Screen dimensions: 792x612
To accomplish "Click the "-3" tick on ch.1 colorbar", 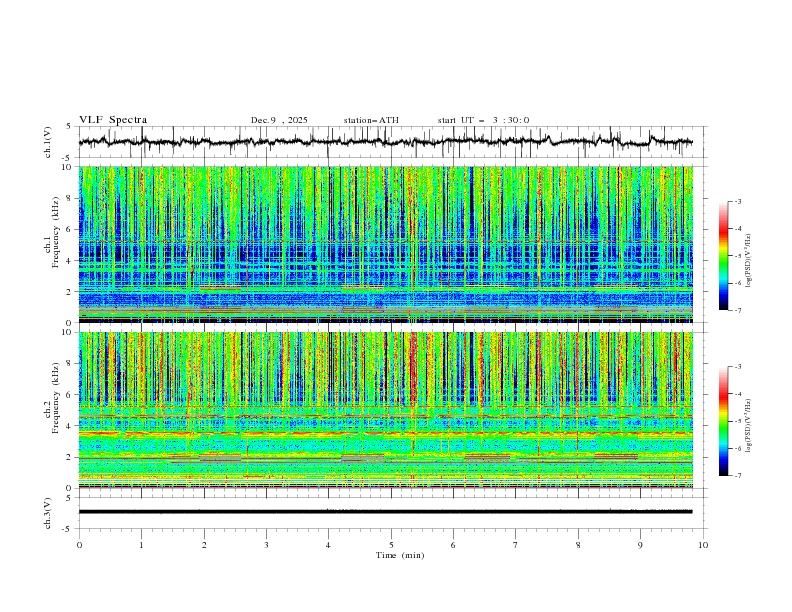I will (737, 201).
